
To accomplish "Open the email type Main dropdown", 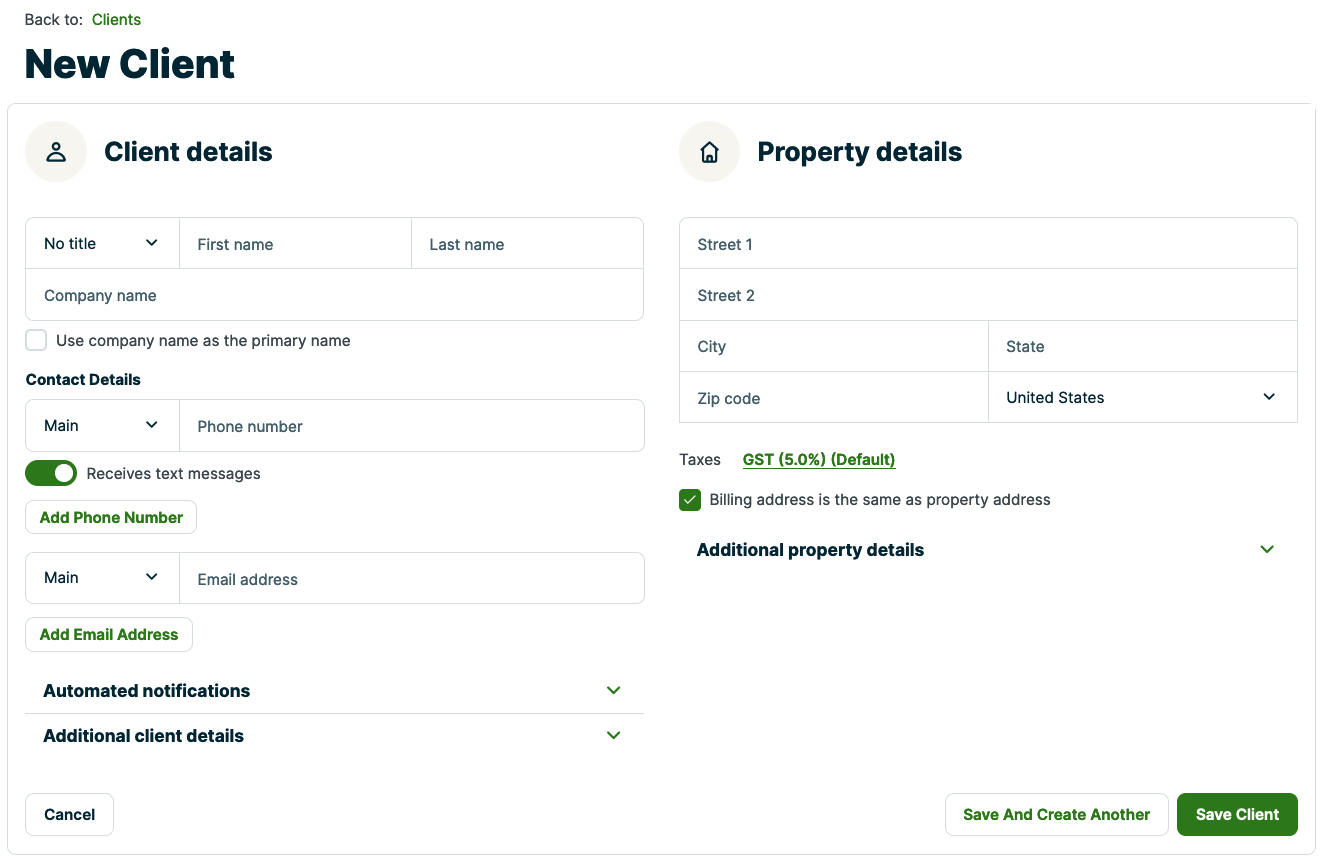I will click(101, 578).
